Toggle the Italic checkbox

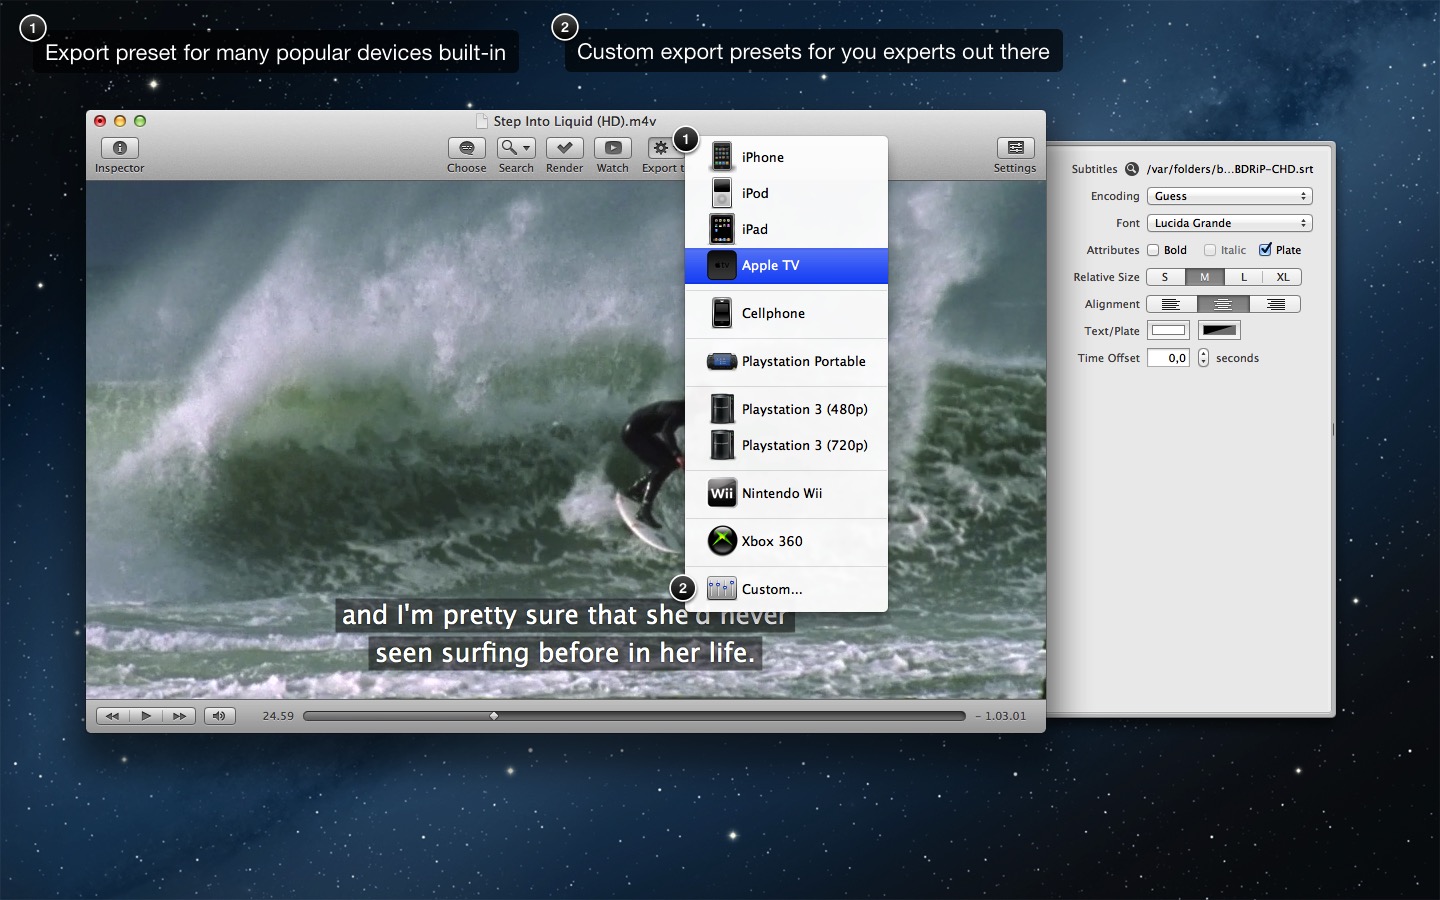[x=1210, y=250]
